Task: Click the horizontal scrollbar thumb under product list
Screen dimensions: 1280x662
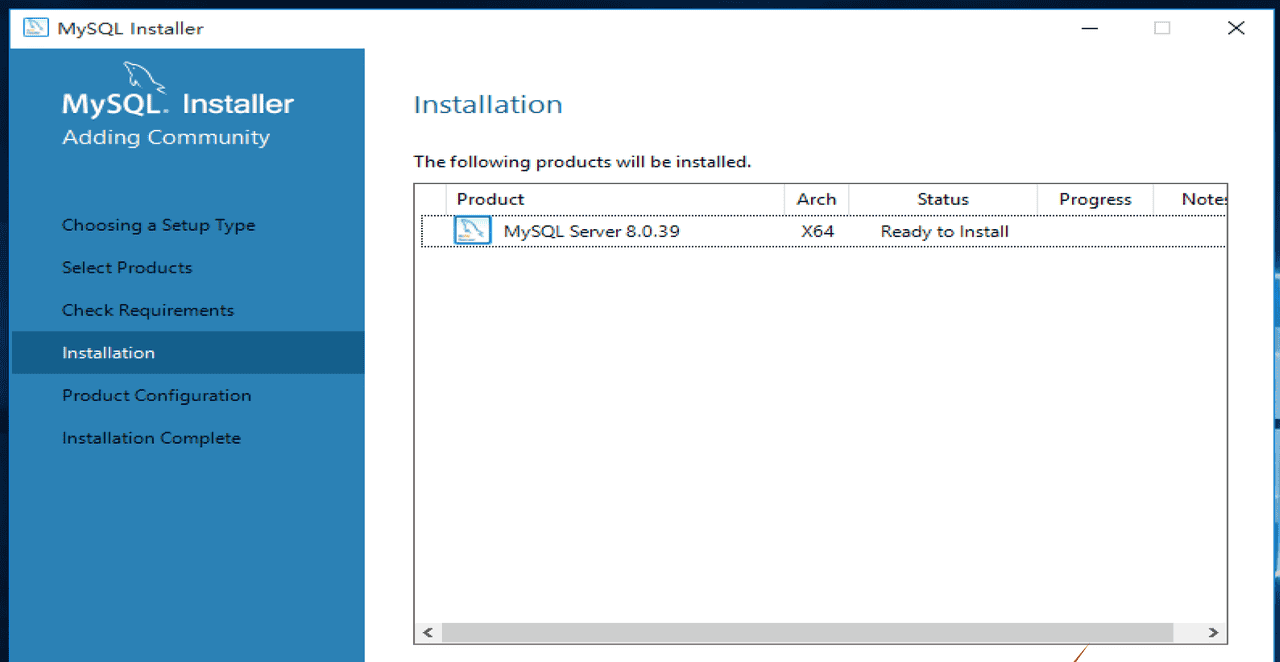Action: [x=806, y=633]
